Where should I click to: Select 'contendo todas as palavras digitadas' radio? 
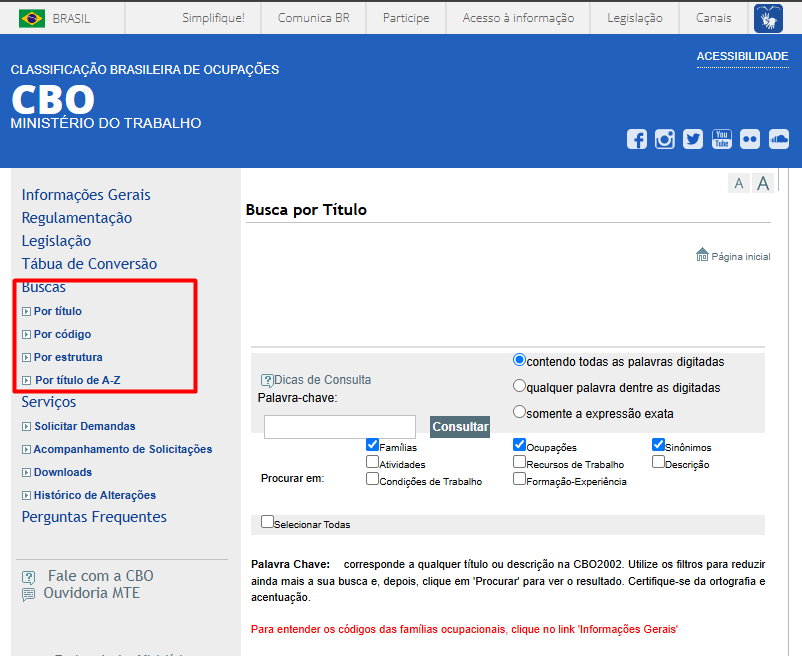[x=519, y=360]
